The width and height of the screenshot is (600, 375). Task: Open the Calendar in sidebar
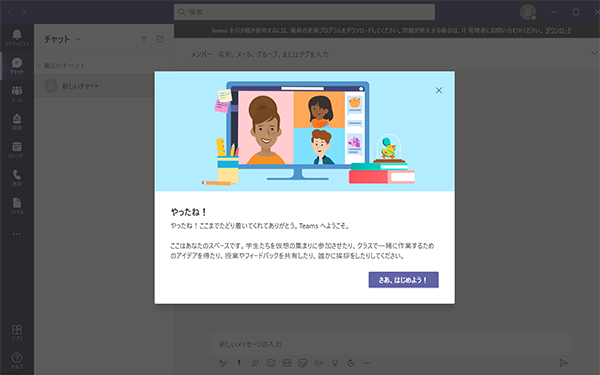click(17, 150)
